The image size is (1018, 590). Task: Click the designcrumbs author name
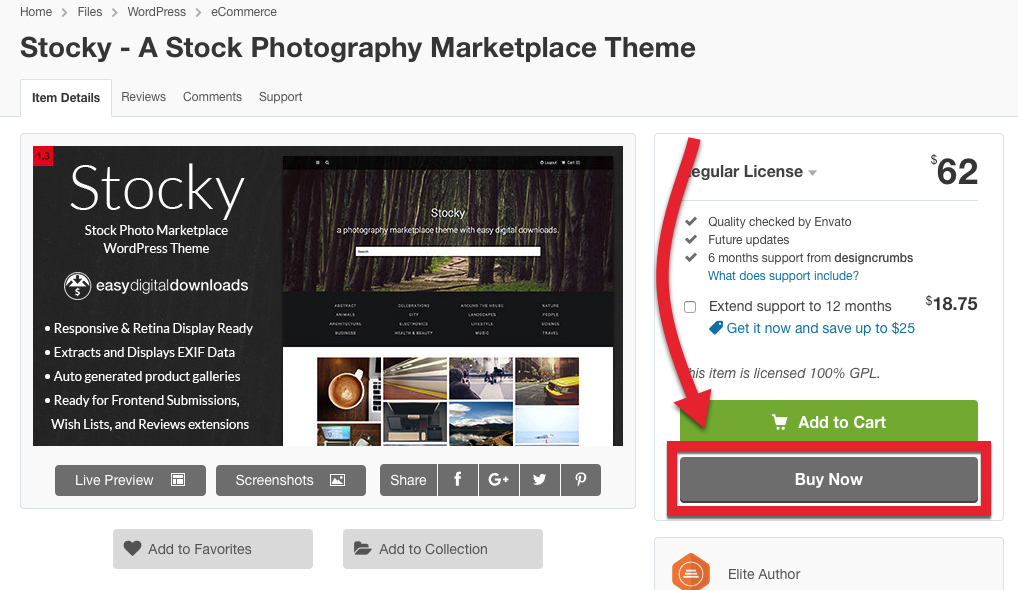click(x=873, y=258)
